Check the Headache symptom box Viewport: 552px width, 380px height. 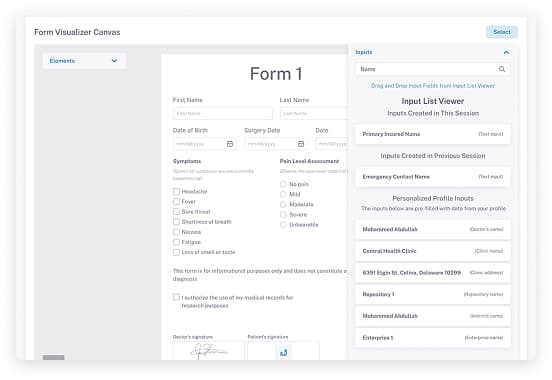pos(176,191)
